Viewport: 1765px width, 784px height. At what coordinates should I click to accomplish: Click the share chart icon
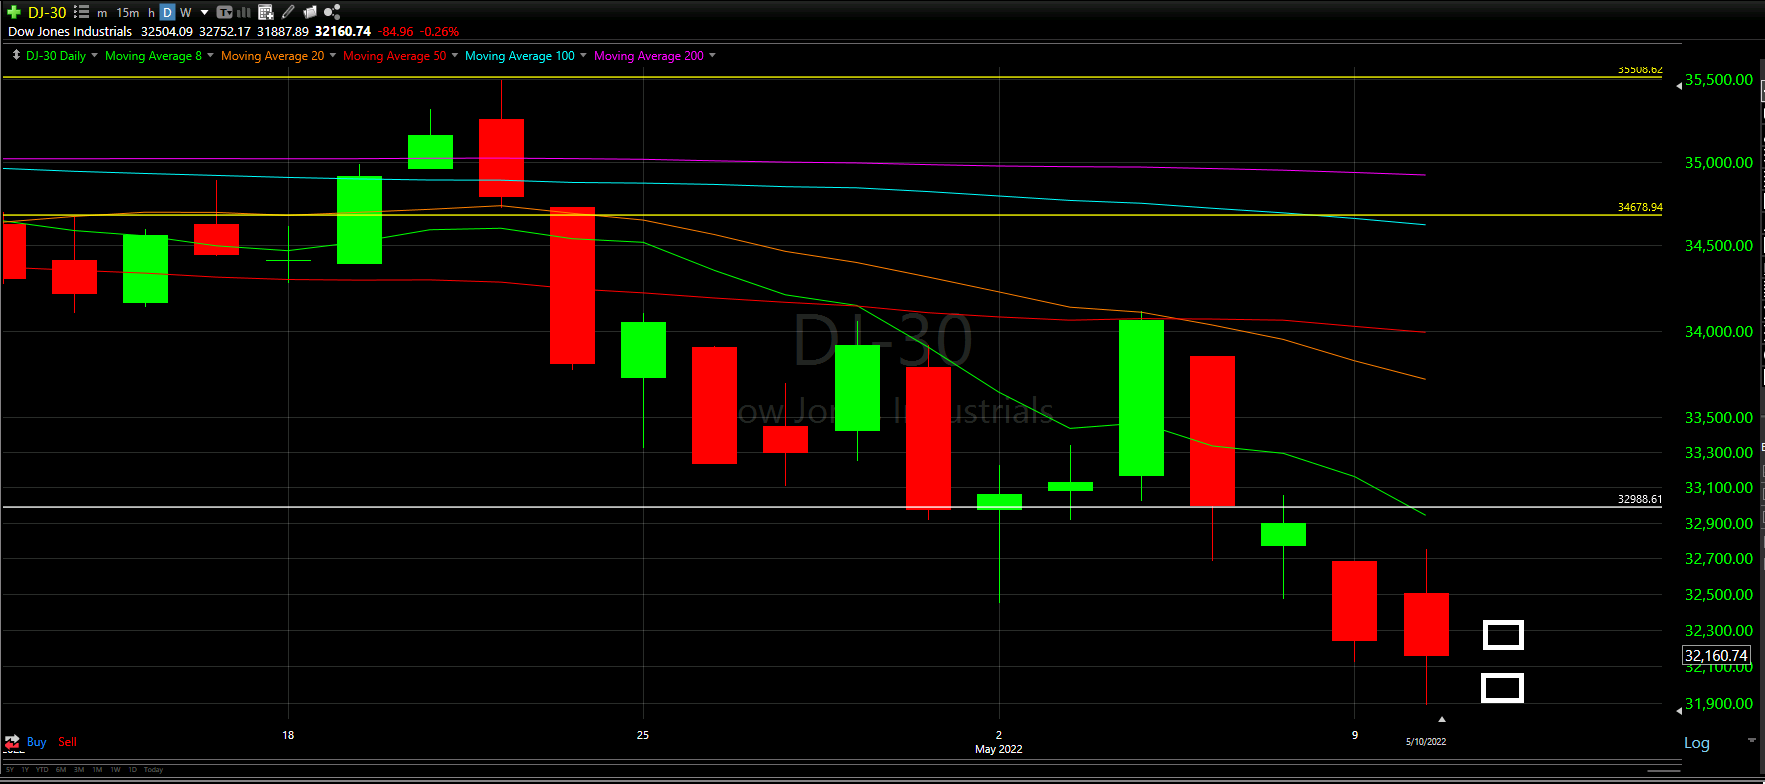(x=332, y=12)
